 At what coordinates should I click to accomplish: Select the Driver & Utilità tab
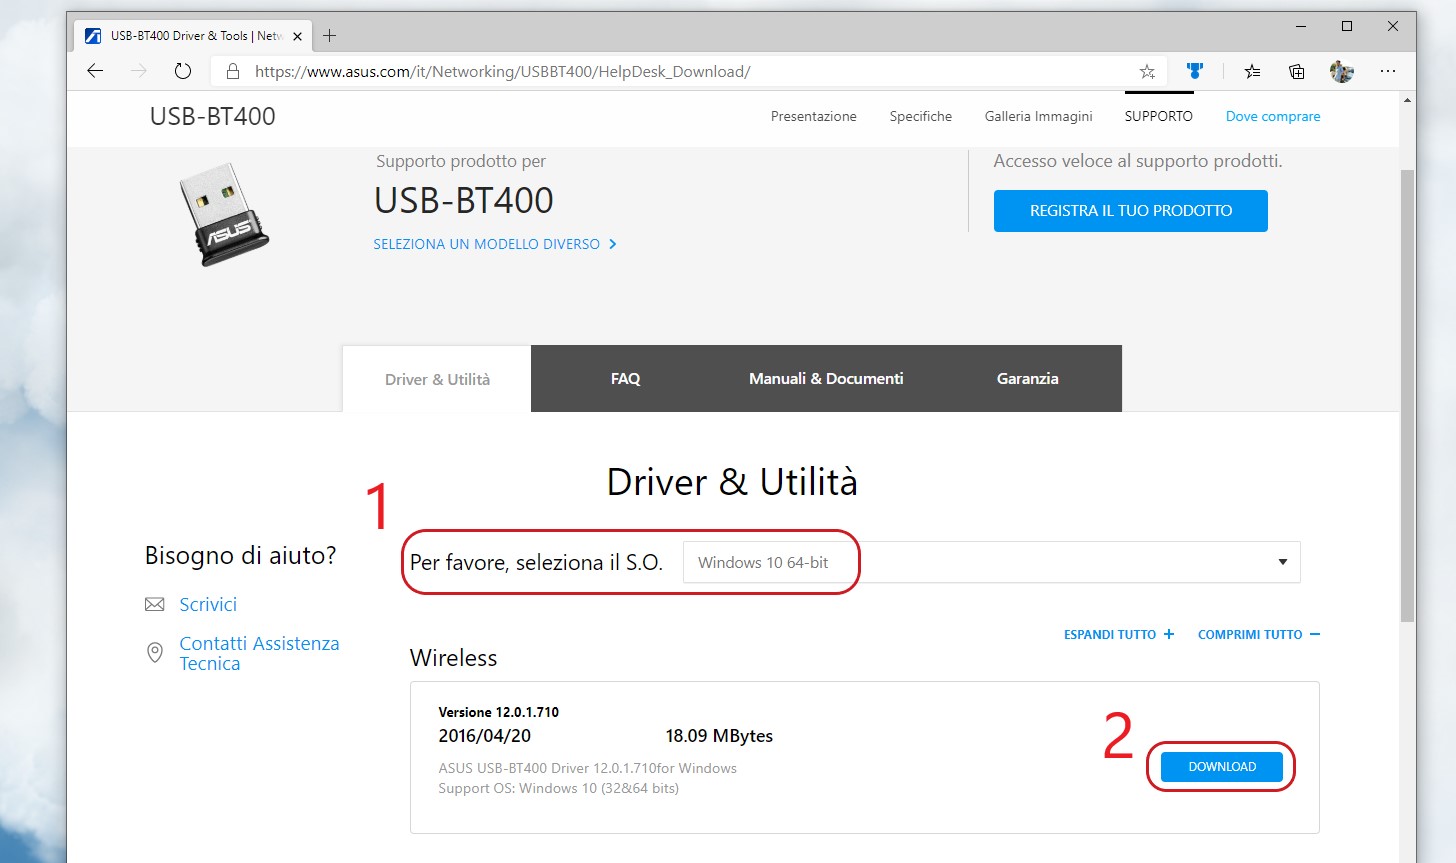[437, 379]
